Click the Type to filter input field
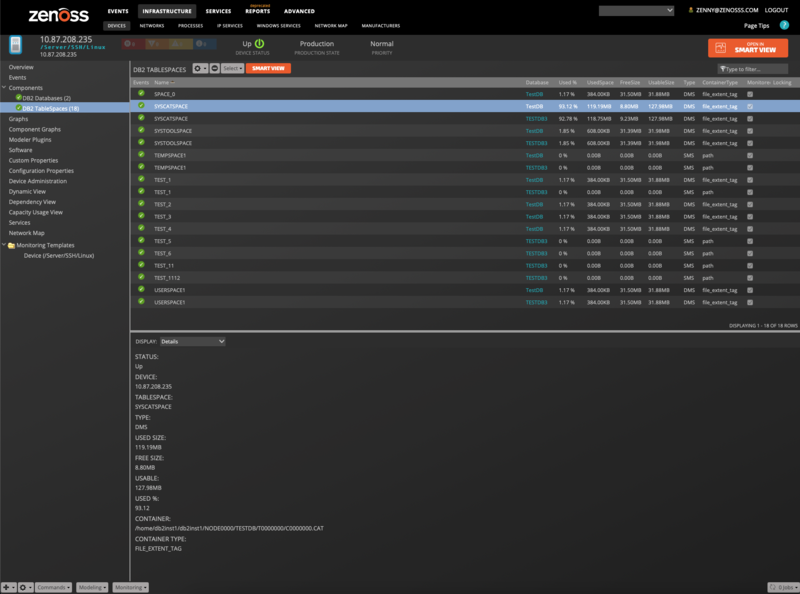Screen dimensions: 800x594 coord(753,69)
